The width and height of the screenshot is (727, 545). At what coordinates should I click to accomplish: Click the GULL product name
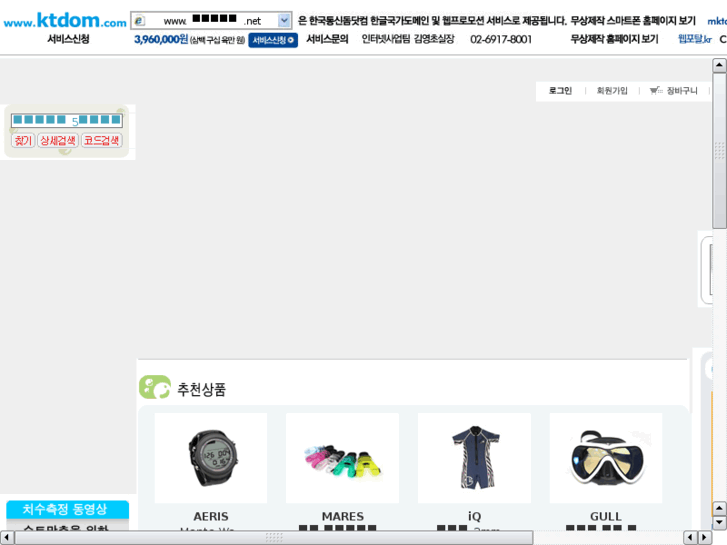coord(606,516)
